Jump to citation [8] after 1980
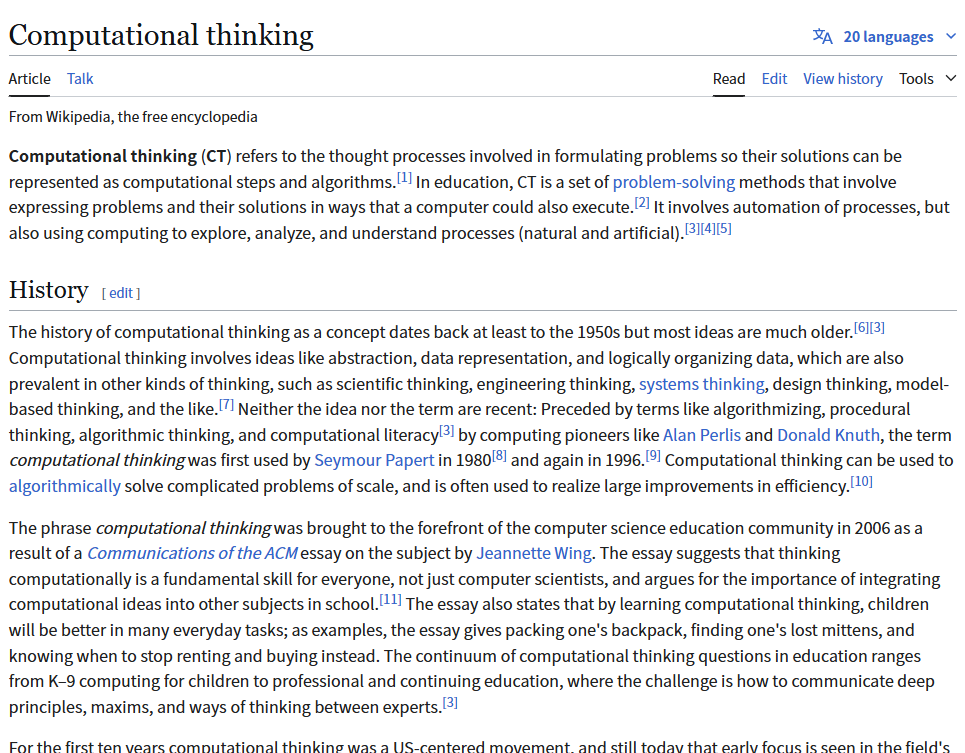 point(499,456)
